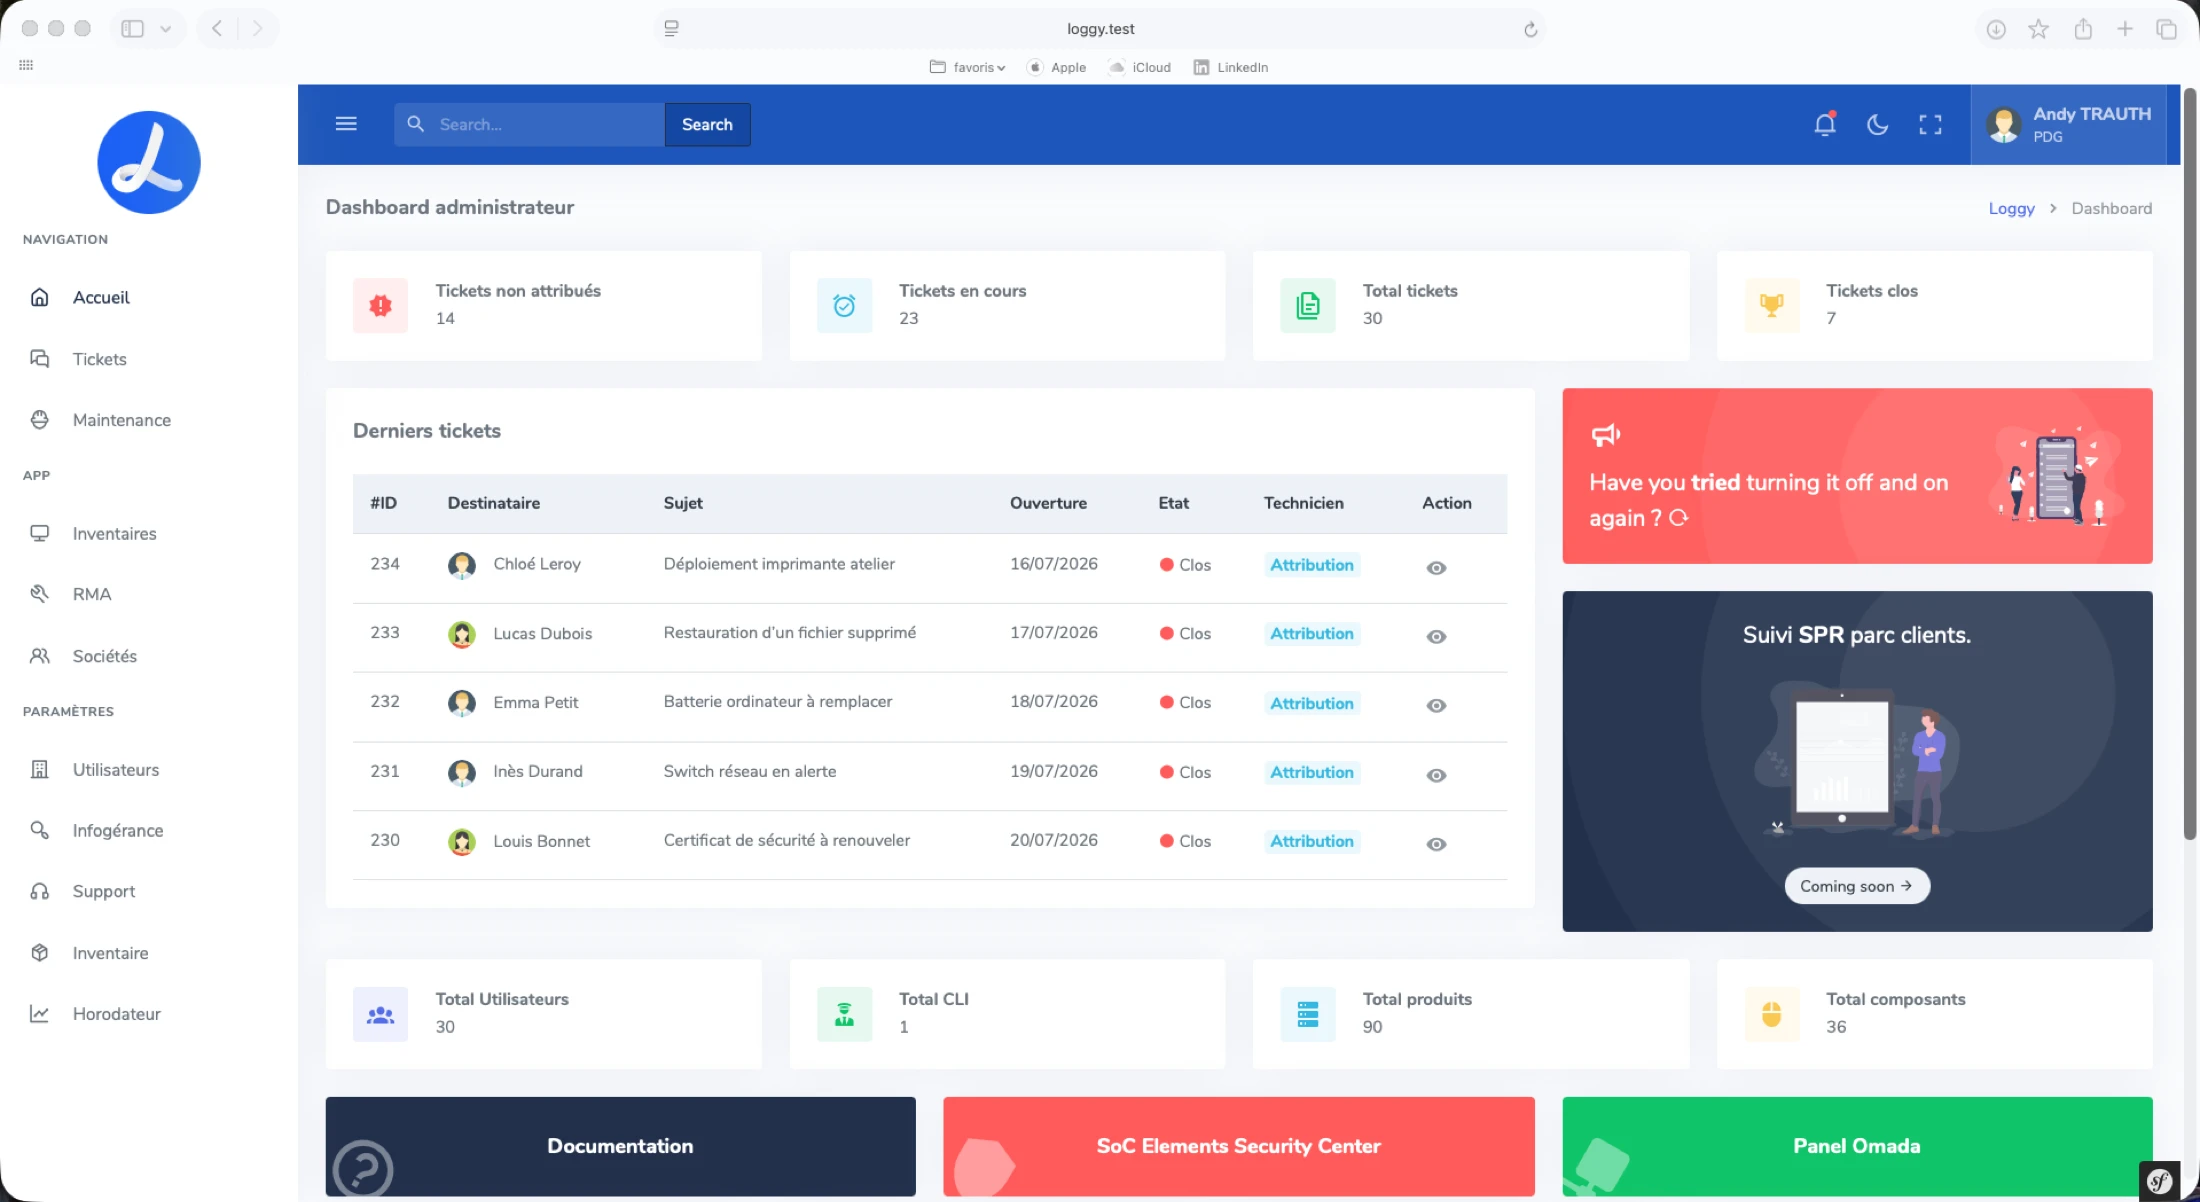View ticket 230 with eye icon

[1436, 845]
